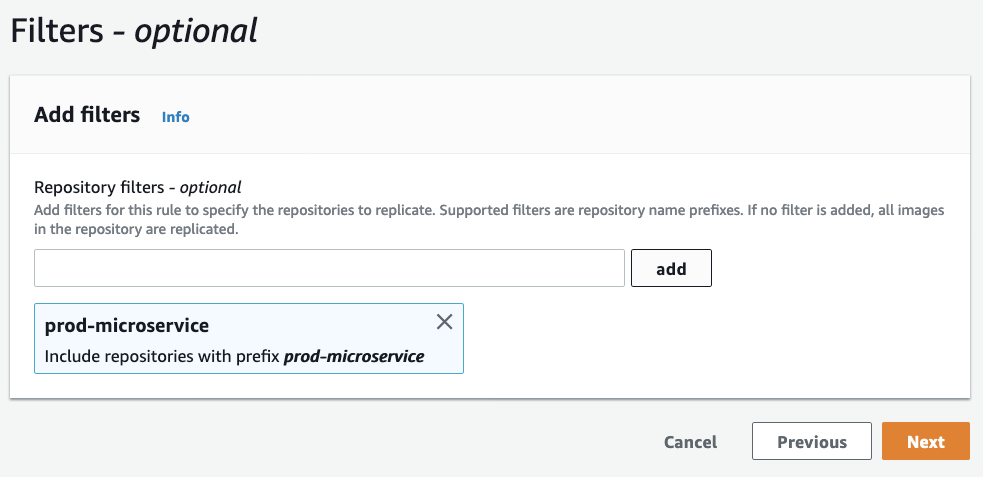The width and height of the screenshot is (983, 477).
Task: Click the italic 'optional' word in page title
Action: click(196, 31)
